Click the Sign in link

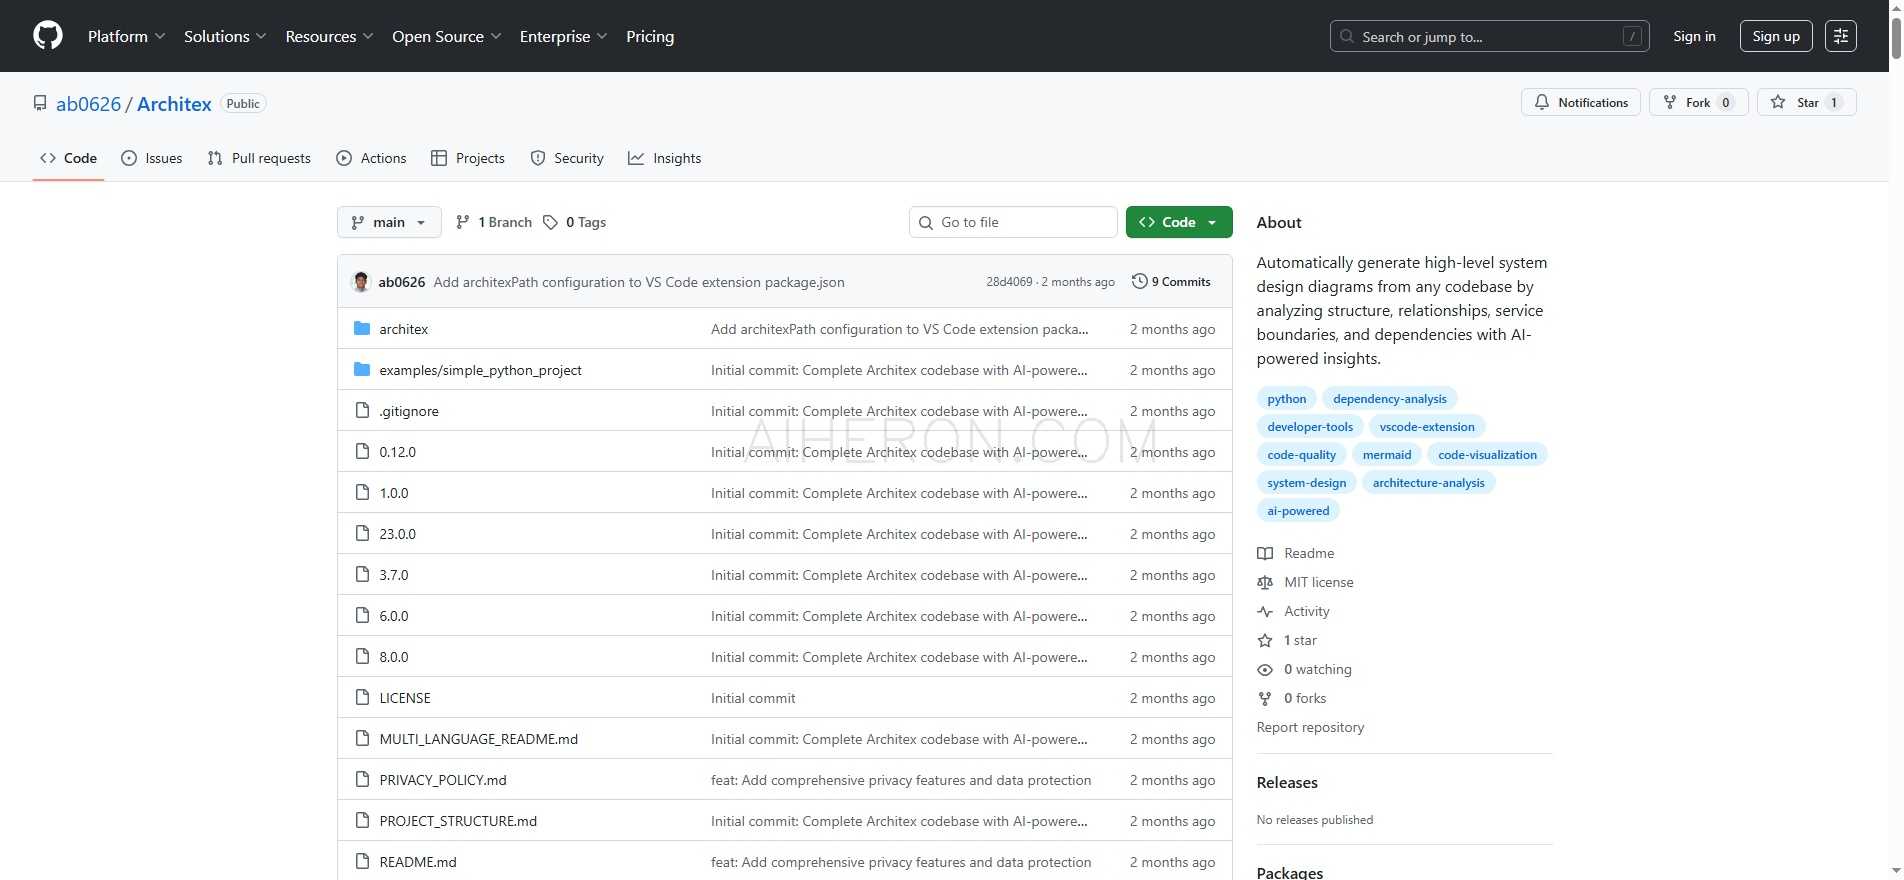click(1694, 36)
